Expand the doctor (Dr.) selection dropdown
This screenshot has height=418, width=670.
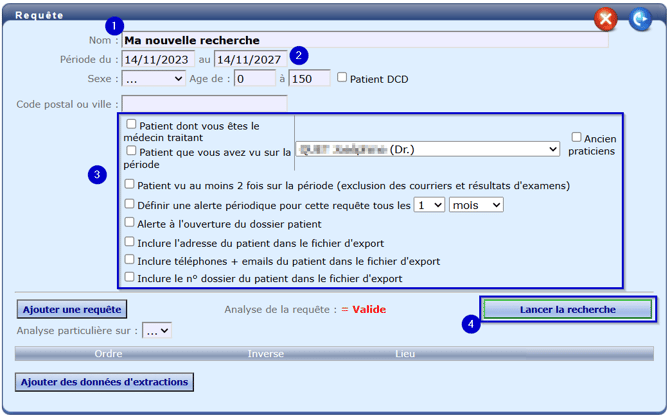(427, 149)
